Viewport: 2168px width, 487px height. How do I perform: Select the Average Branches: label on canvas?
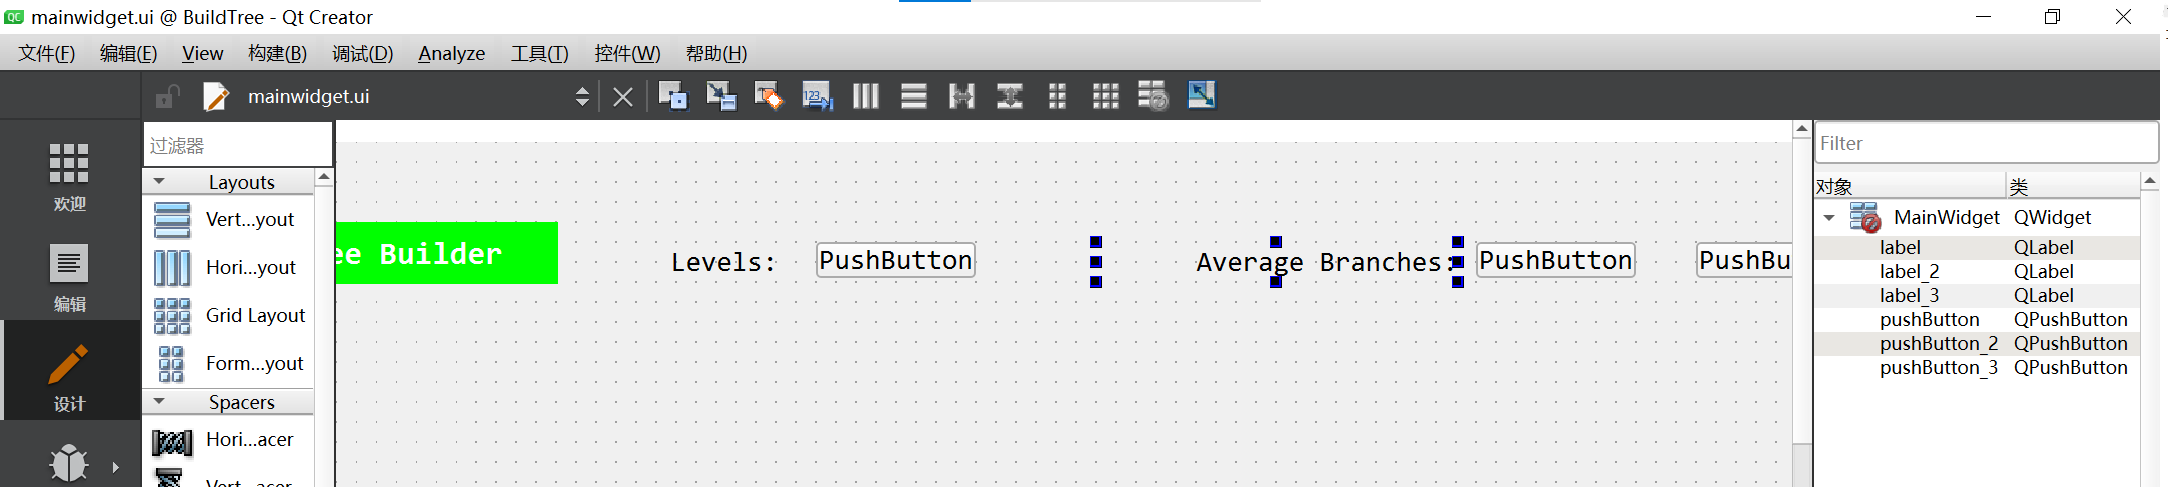1325,262
